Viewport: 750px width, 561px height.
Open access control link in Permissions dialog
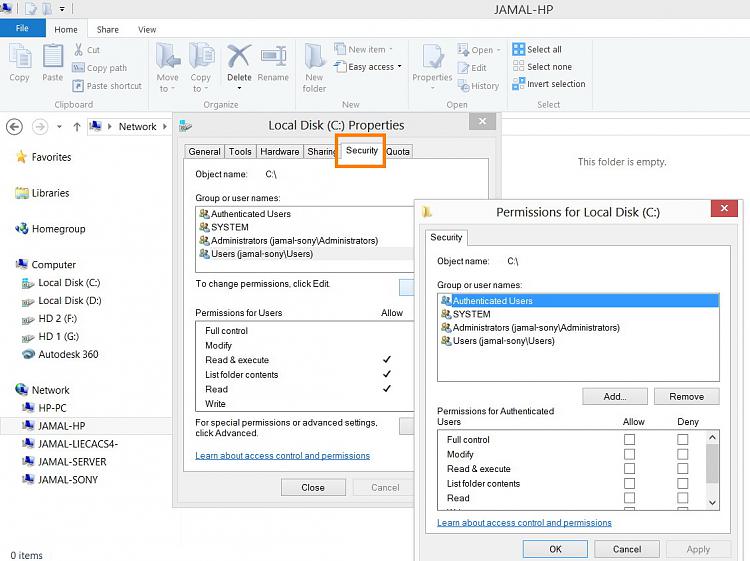click(524, 523)
